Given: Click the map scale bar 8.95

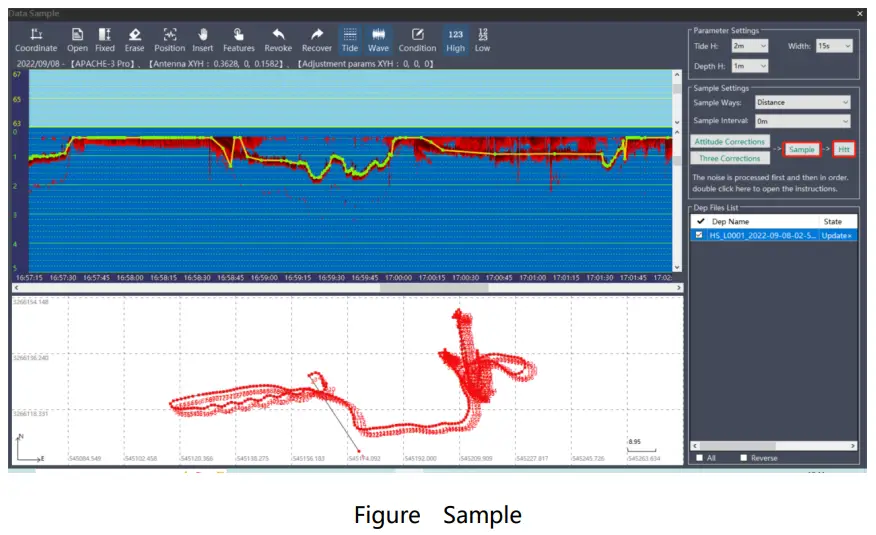Looking at the screenshot, I should pos(641,446).
